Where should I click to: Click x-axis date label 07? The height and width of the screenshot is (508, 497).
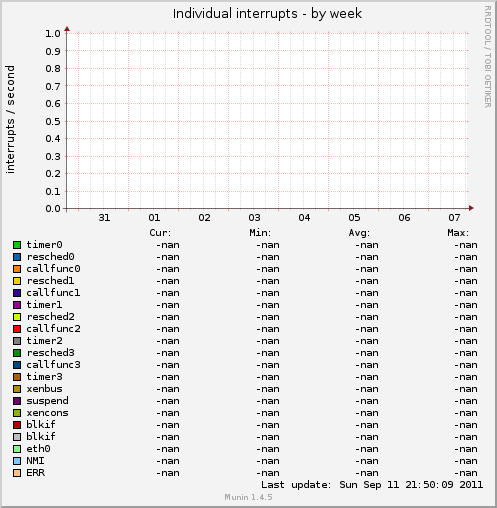pos(454,218)
